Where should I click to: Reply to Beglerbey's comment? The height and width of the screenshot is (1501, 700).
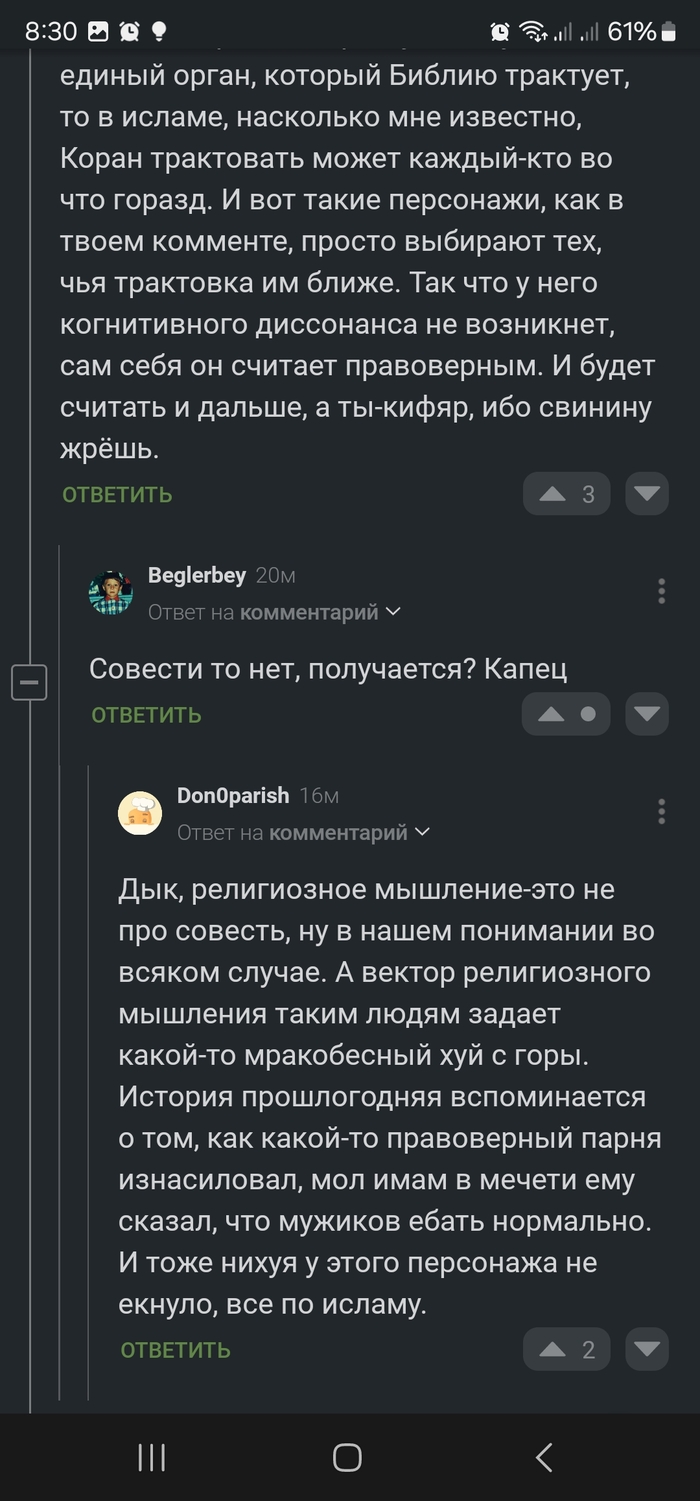146,715
